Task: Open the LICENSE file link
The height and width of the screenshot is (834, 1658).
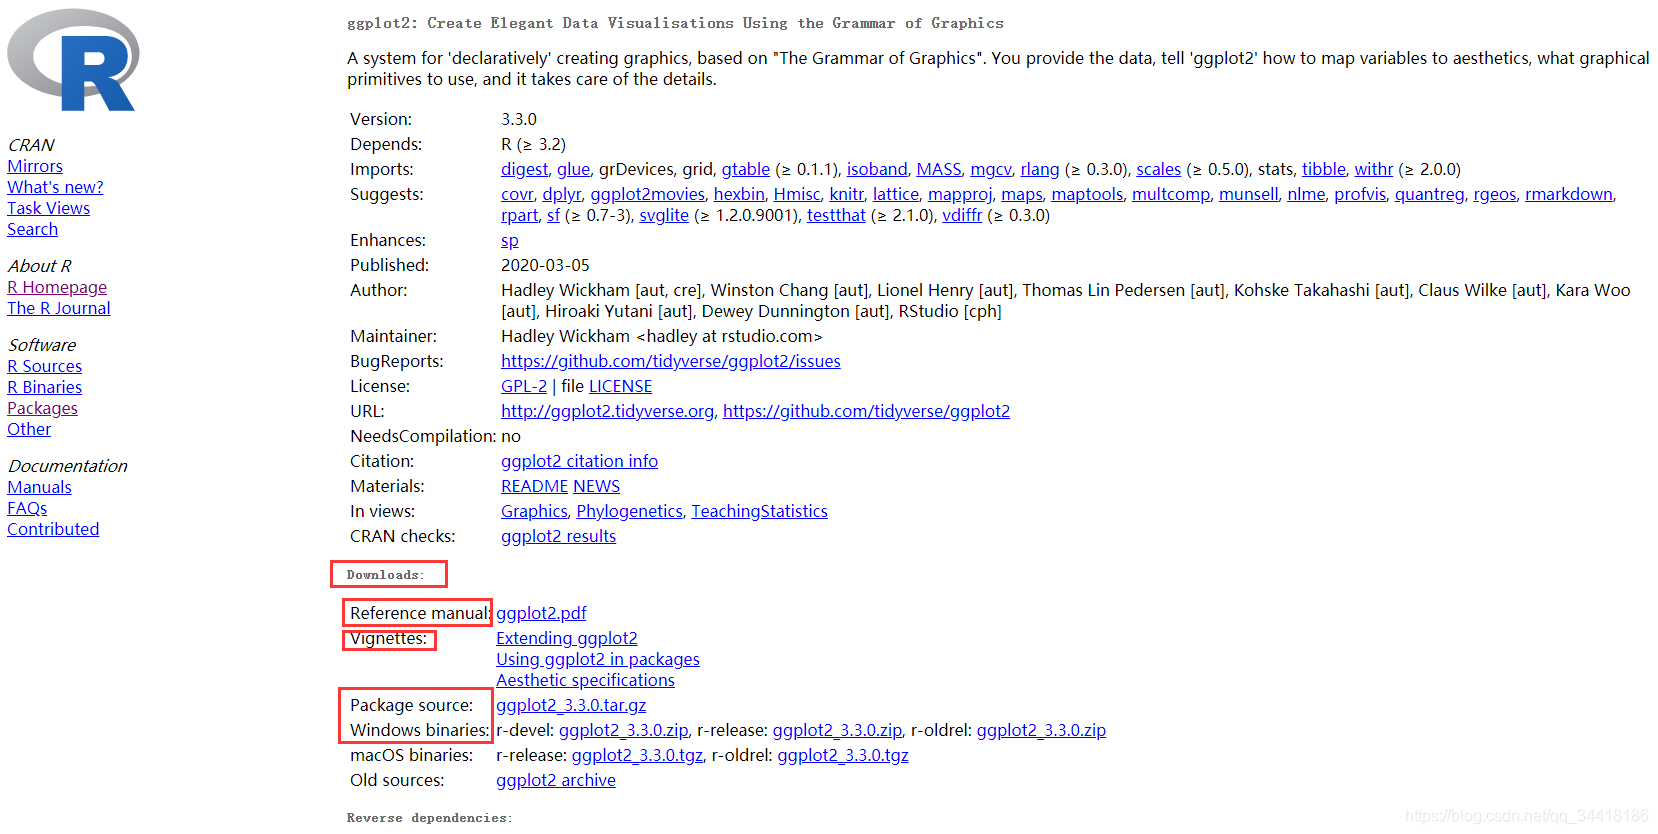Action: [x=620, y=386]
